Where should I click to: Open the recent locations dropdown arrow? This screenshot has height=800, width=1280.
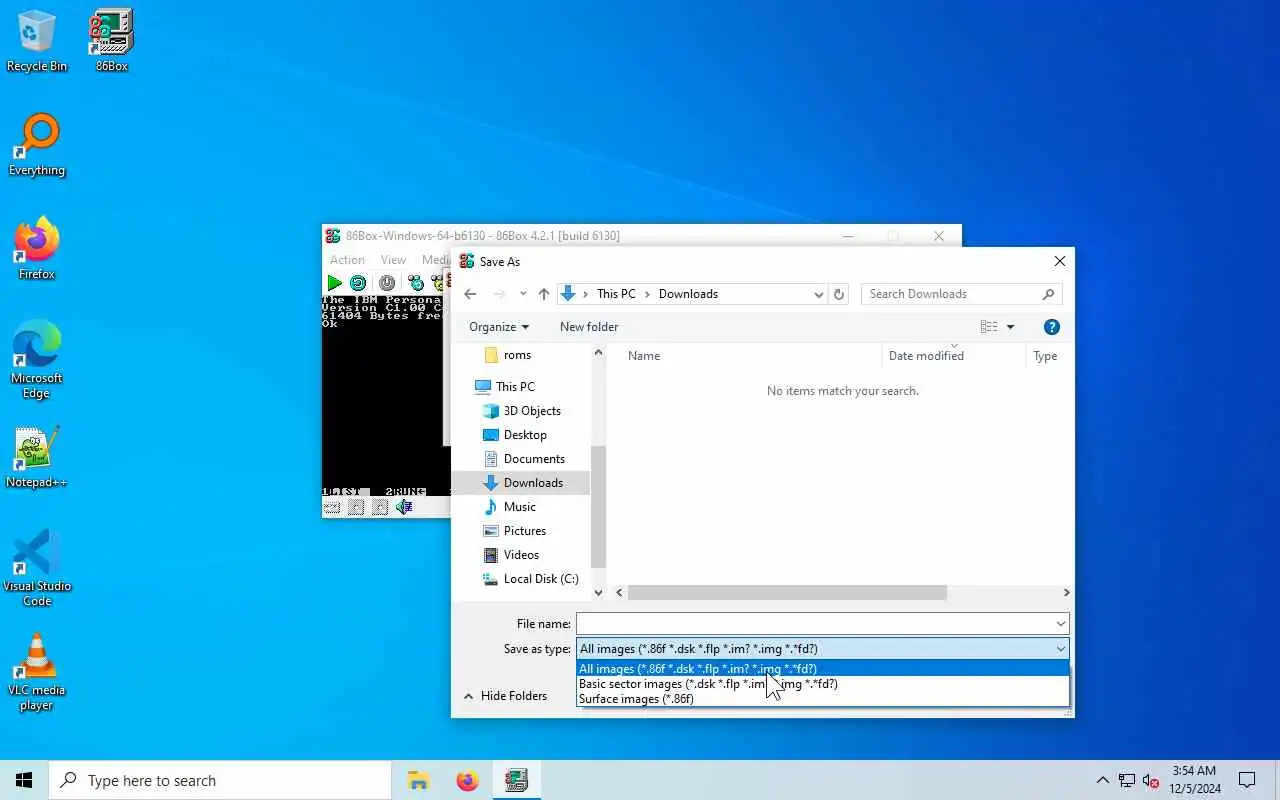(523, 294)
